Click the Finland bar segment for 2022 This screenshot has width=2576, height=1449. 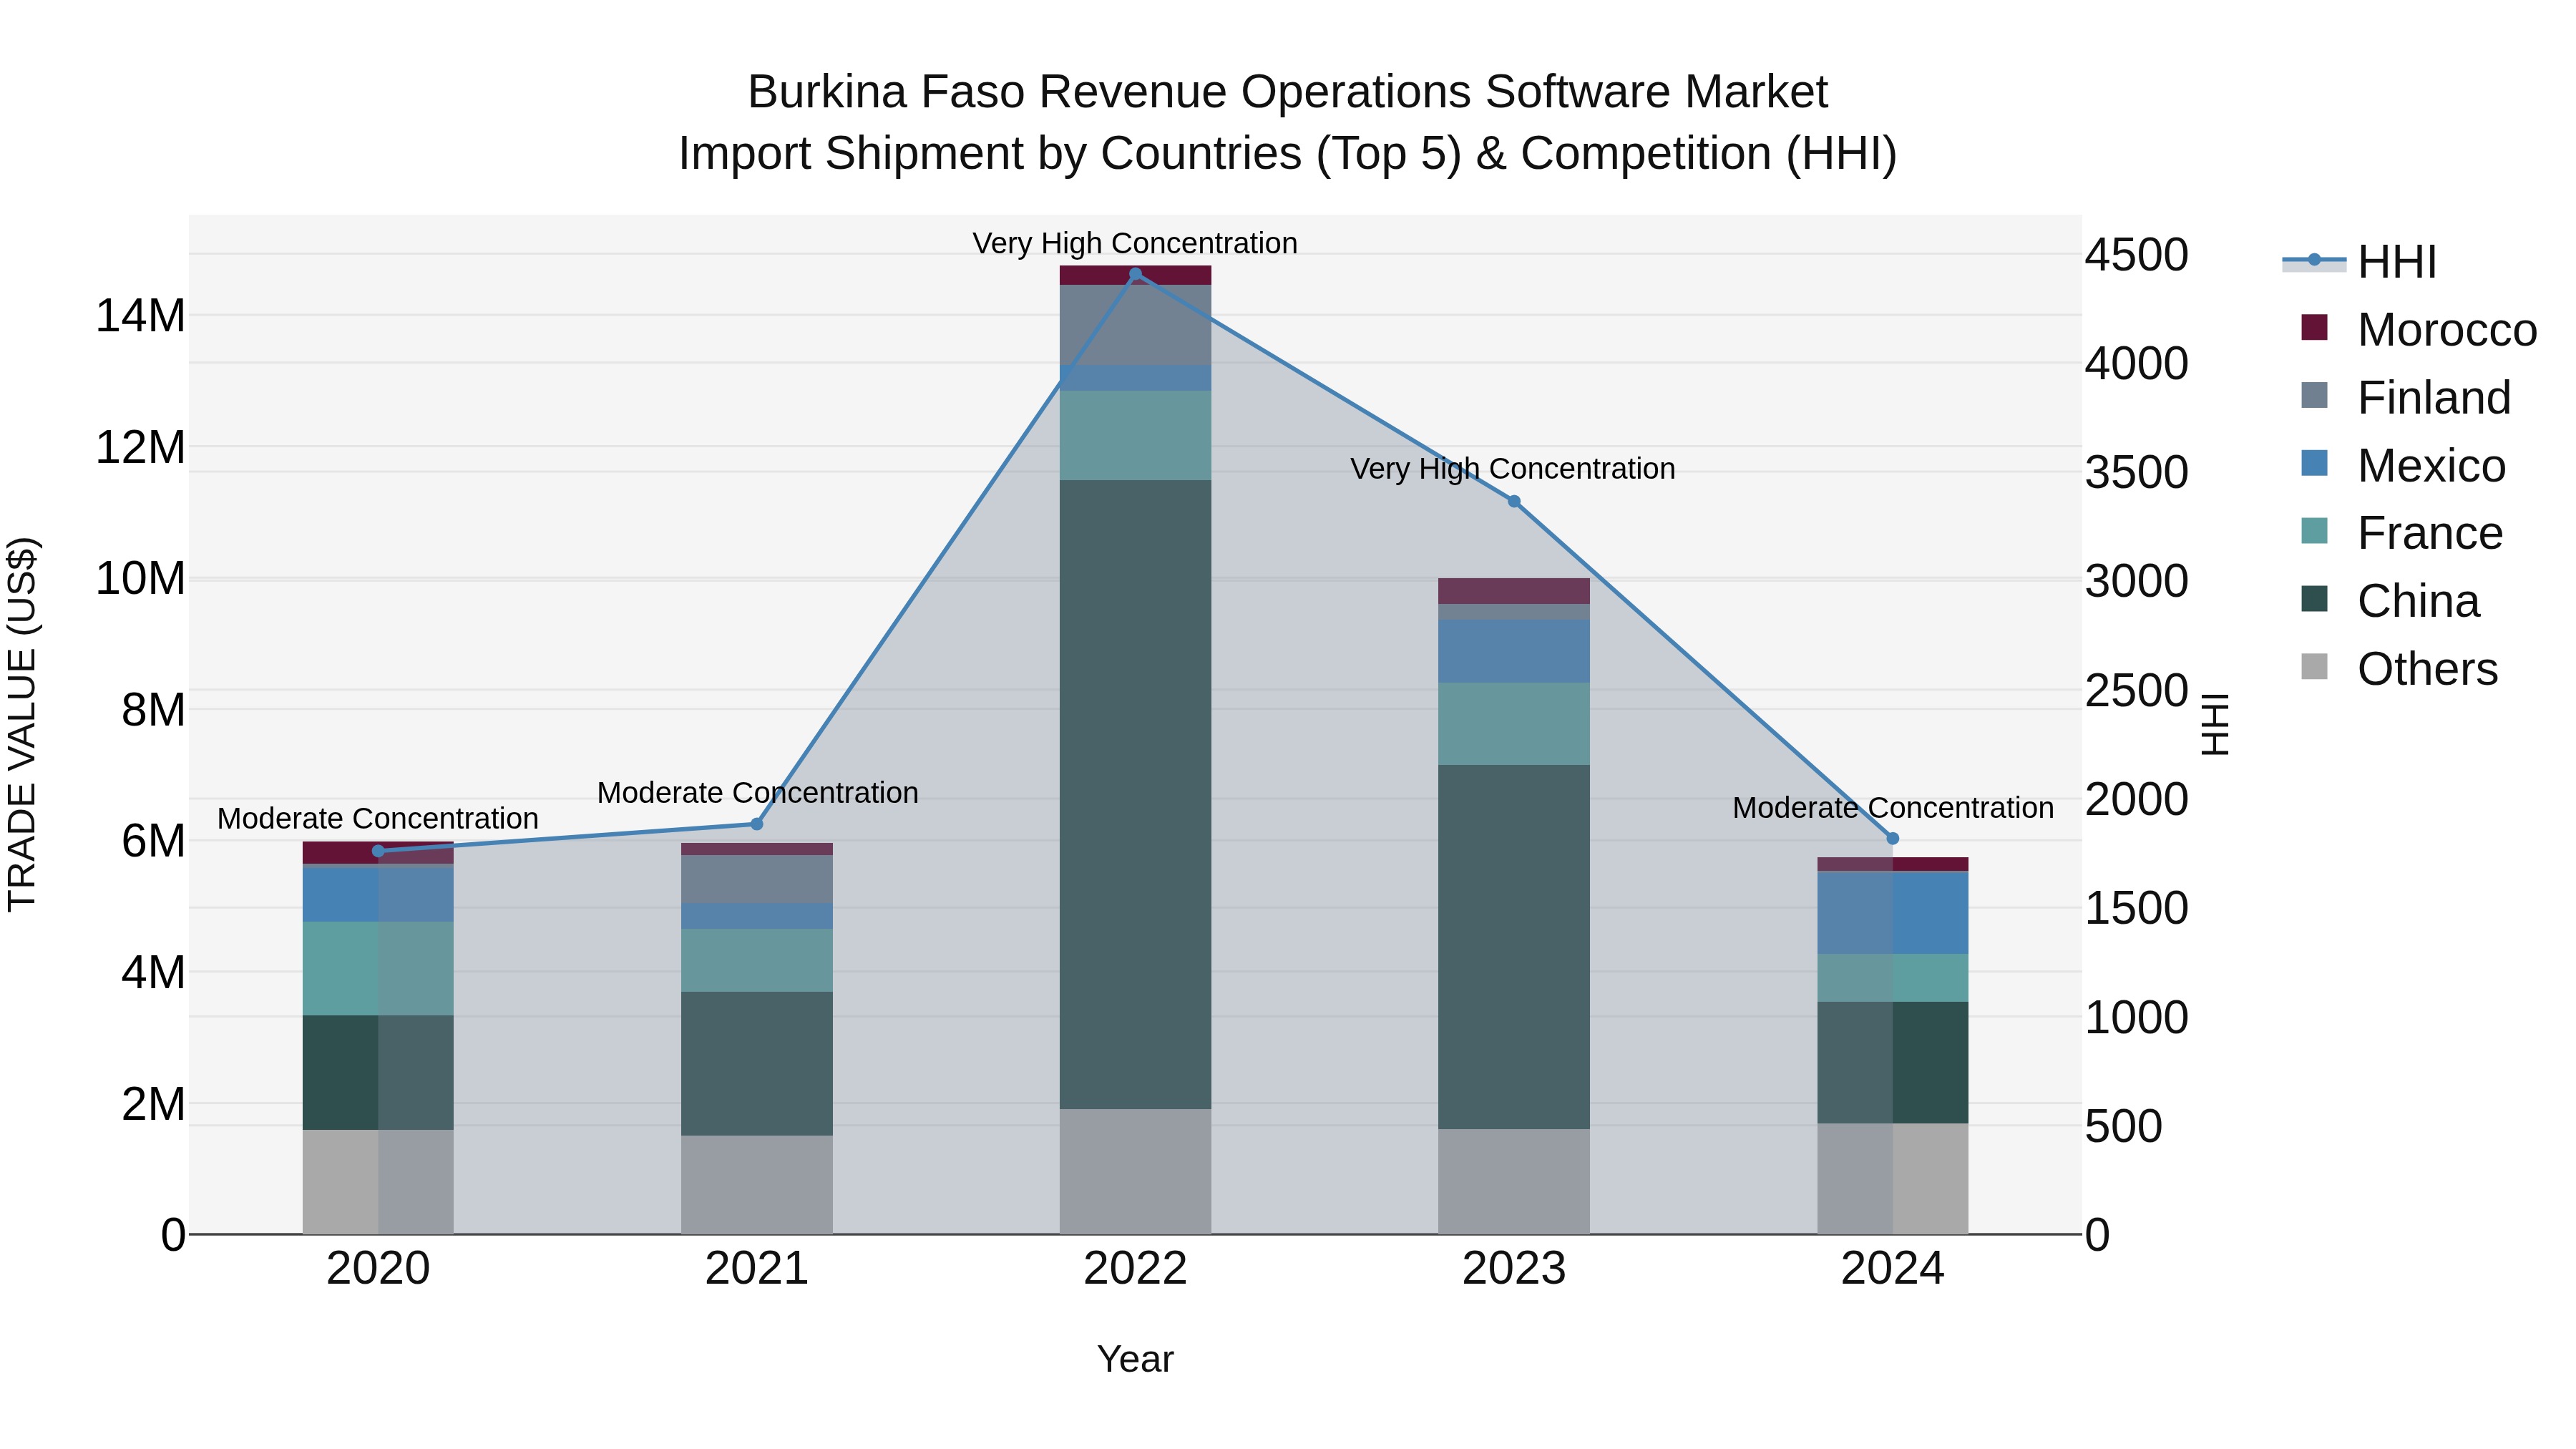[1135, 325]
